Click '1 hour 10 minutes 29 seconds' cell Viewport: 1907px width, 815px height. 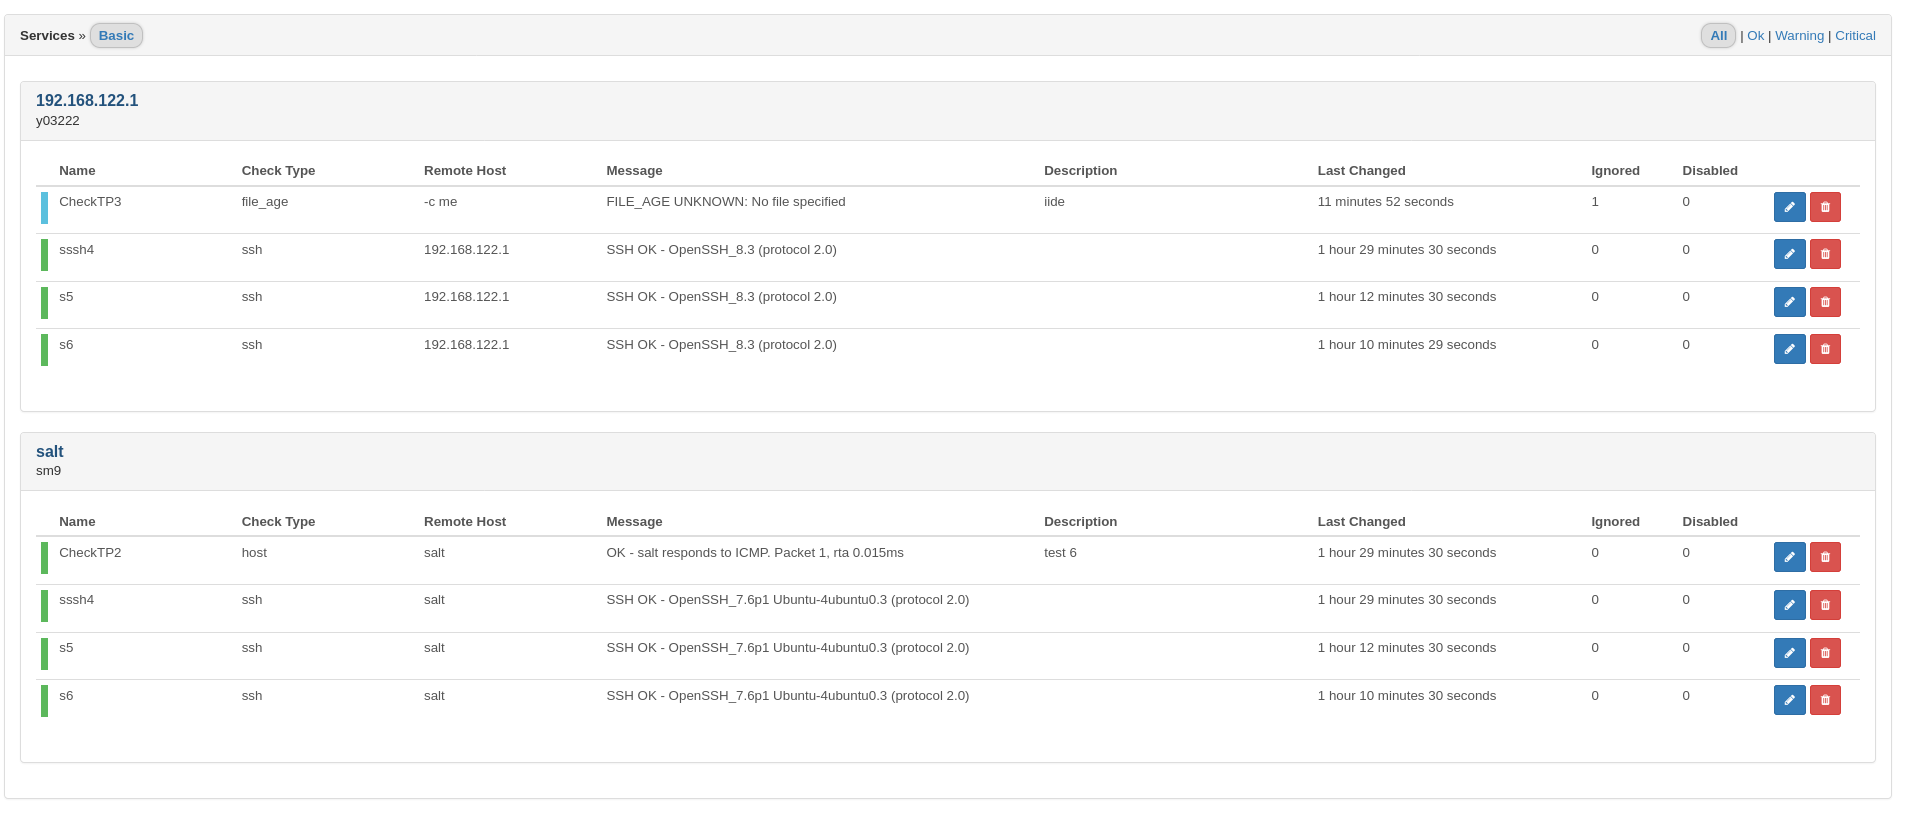(1407, 345)
